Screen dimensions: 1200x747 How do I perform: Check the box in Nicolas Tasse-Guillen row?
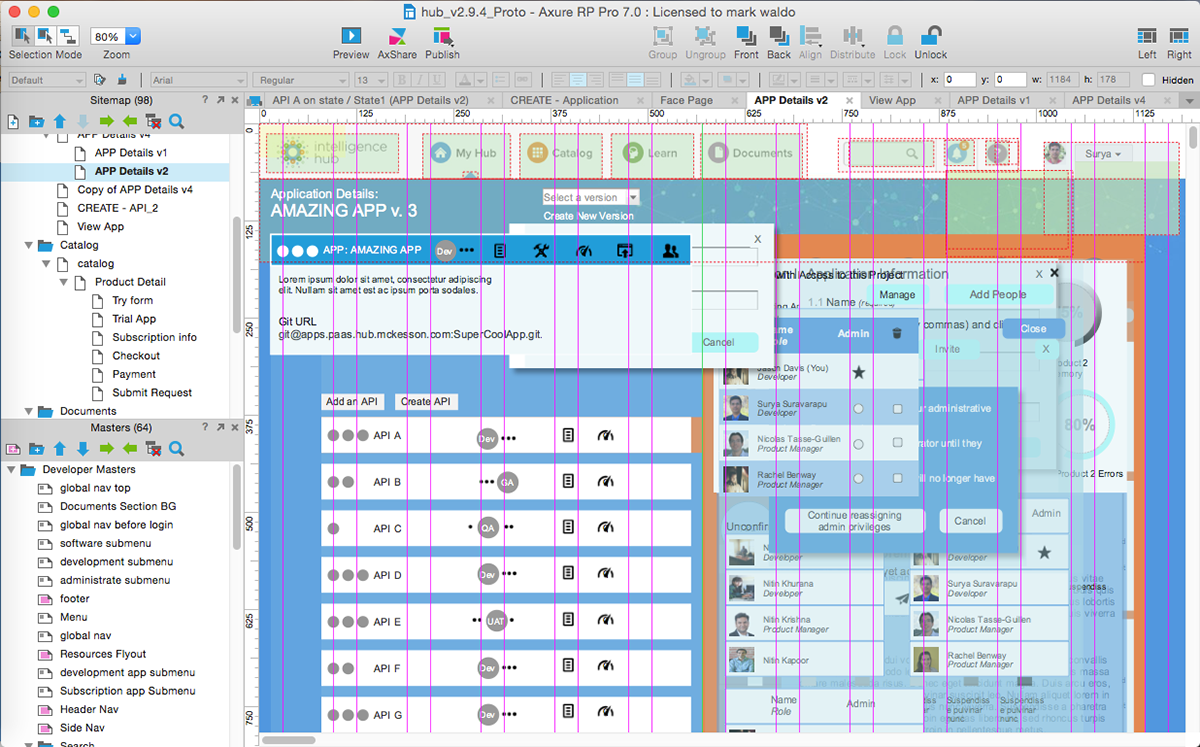coord(897,443)
